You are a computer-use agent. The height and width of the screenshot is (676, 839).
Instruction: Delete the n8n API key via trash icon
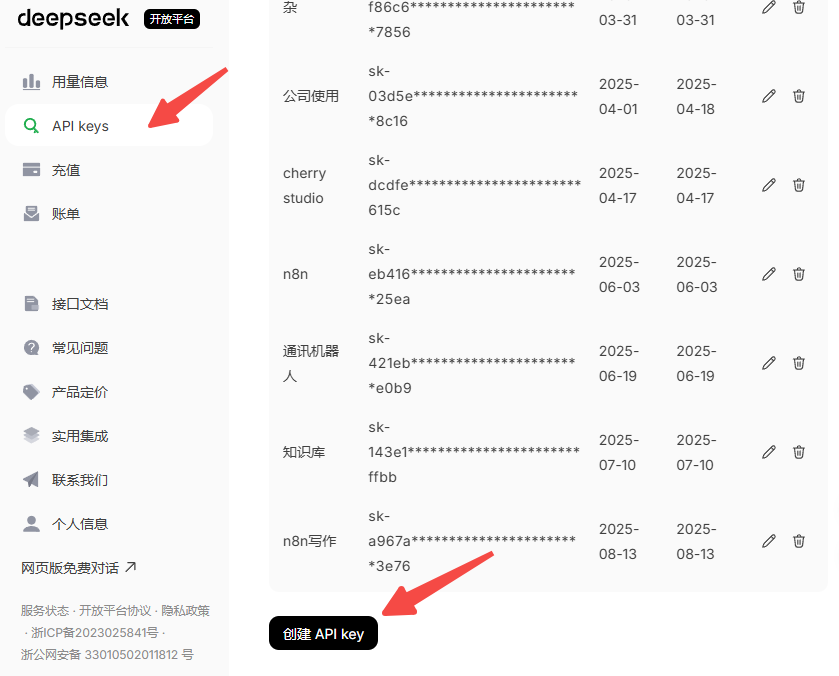click(x=799, y=274)
